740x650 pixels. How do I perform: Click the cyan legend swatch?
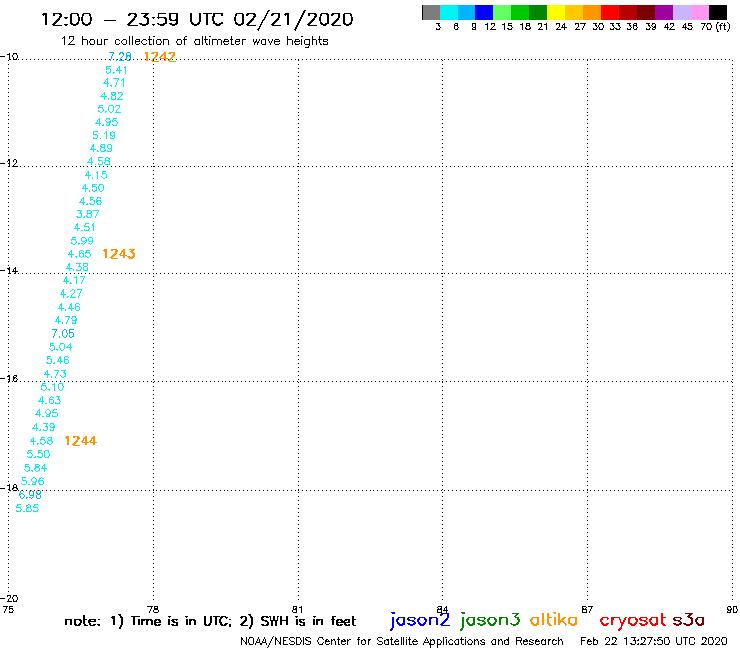click(449, 12)
